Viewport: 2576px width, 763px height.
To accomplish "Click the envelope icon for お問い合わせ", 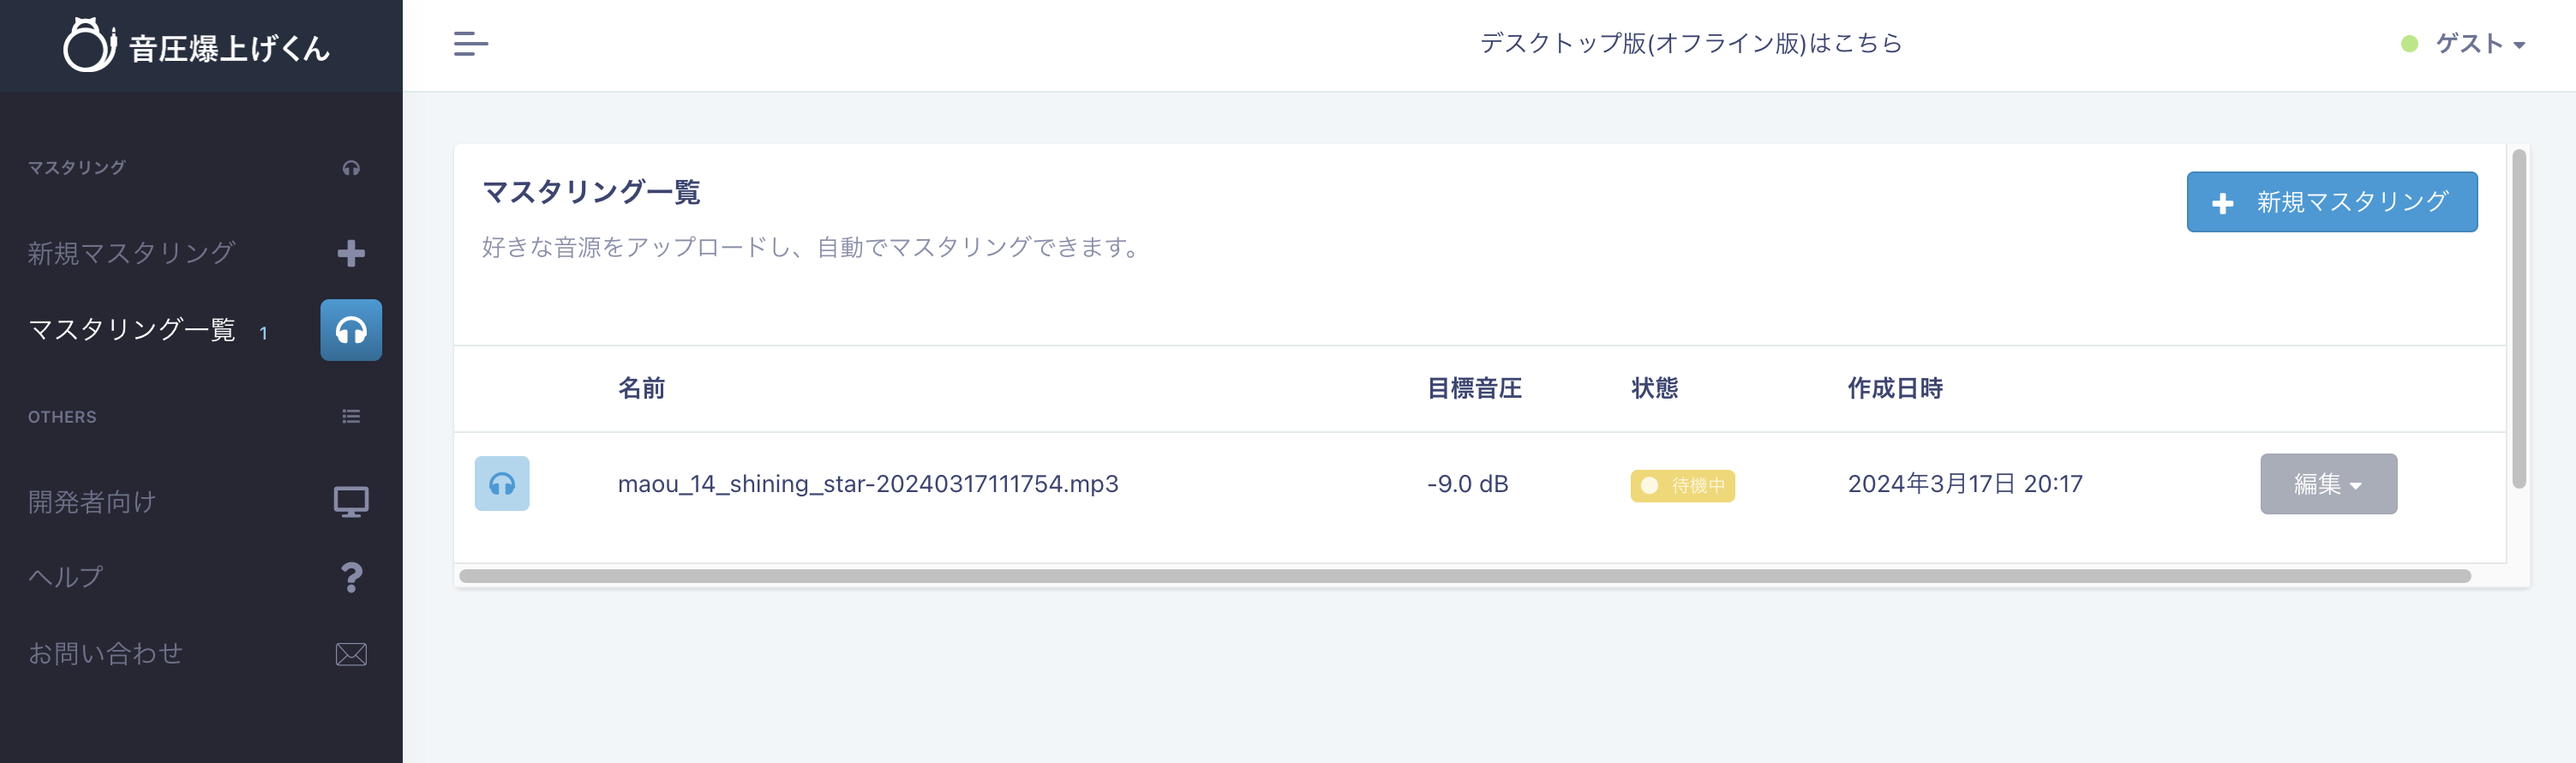I will tap(351, 654).
